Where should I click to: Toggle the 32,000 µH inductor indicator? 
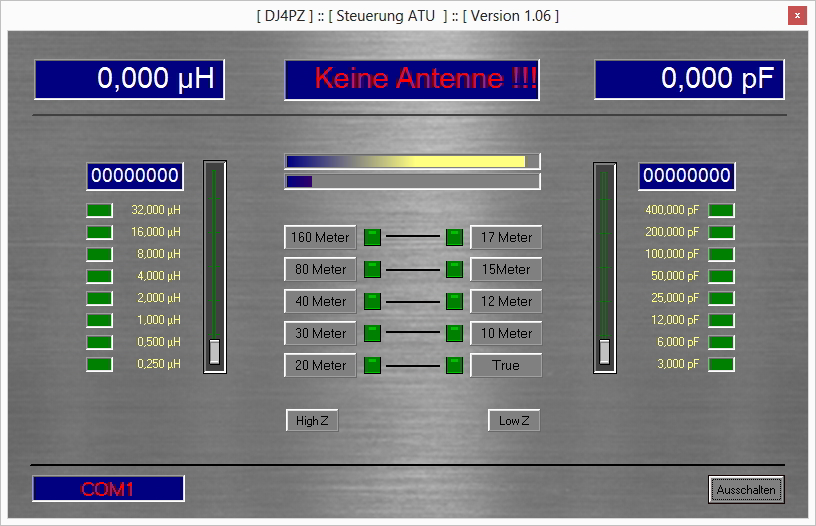100,210
